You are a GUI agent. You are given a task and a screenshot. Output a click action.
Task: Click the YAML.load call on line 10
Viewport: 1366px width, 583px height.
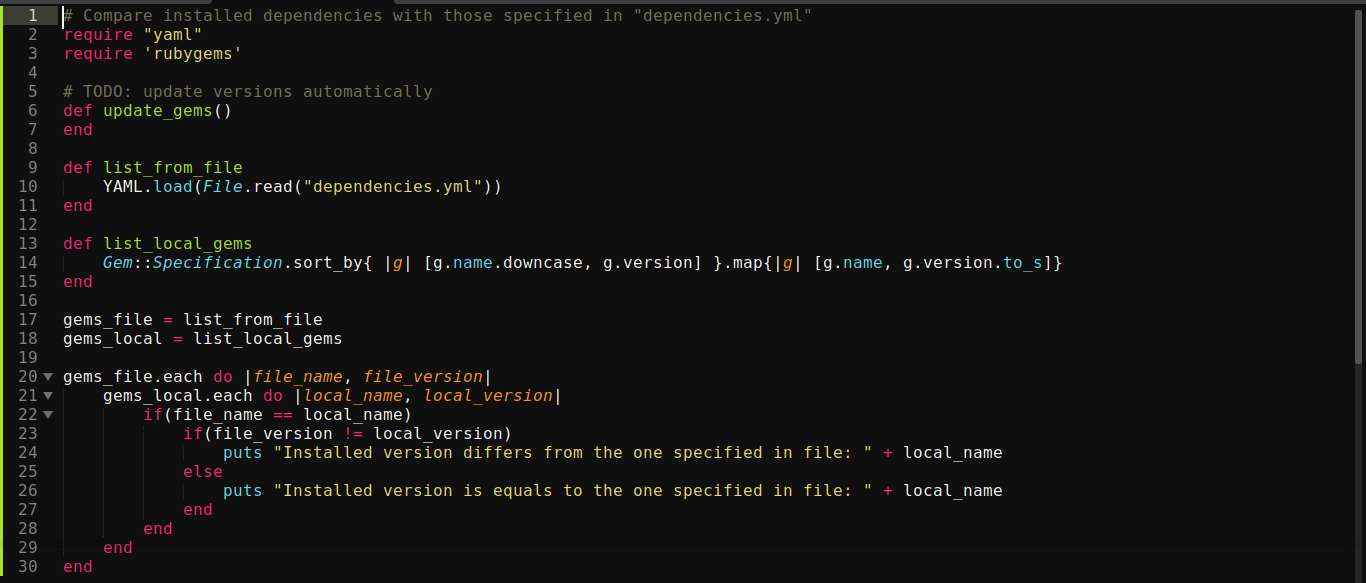152,187
